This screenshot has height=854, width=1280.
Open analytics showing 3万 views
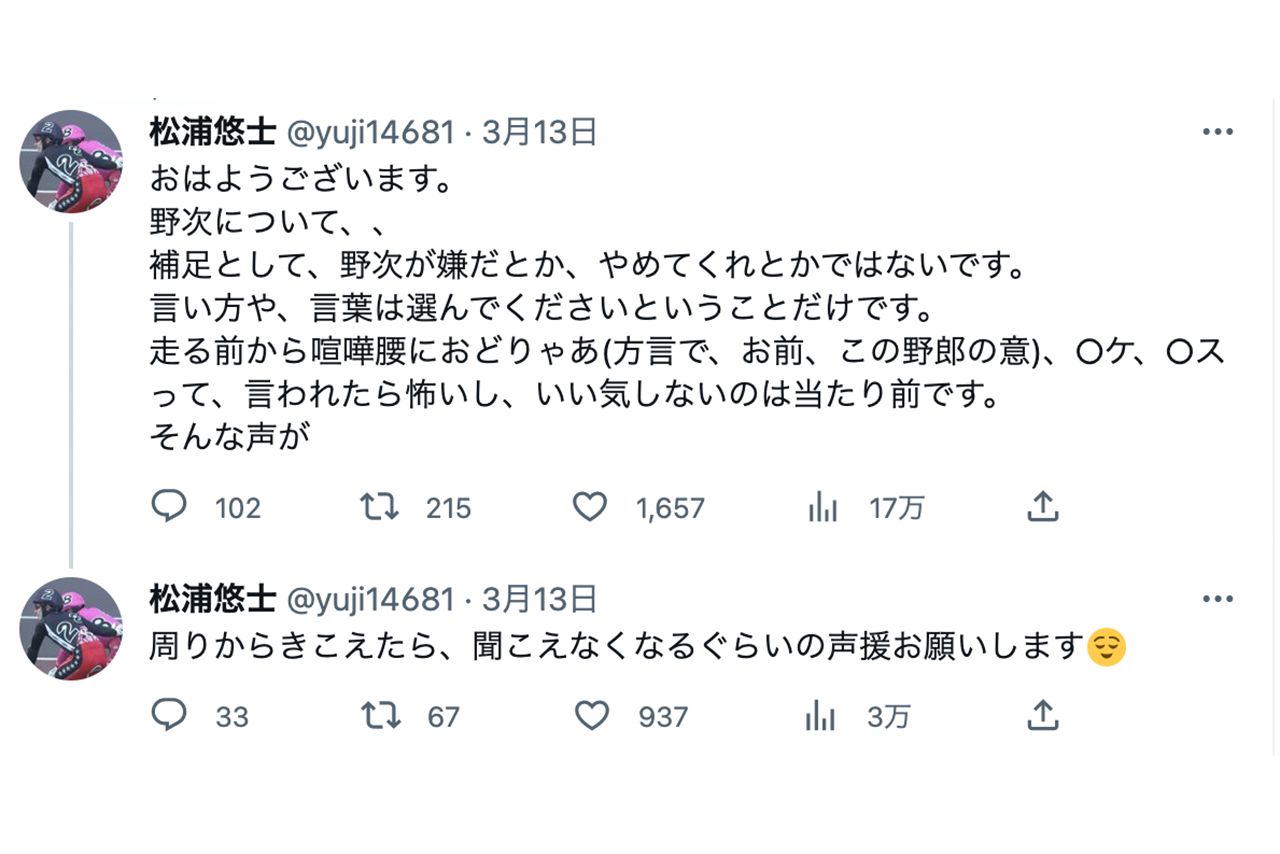coord(820,716)
